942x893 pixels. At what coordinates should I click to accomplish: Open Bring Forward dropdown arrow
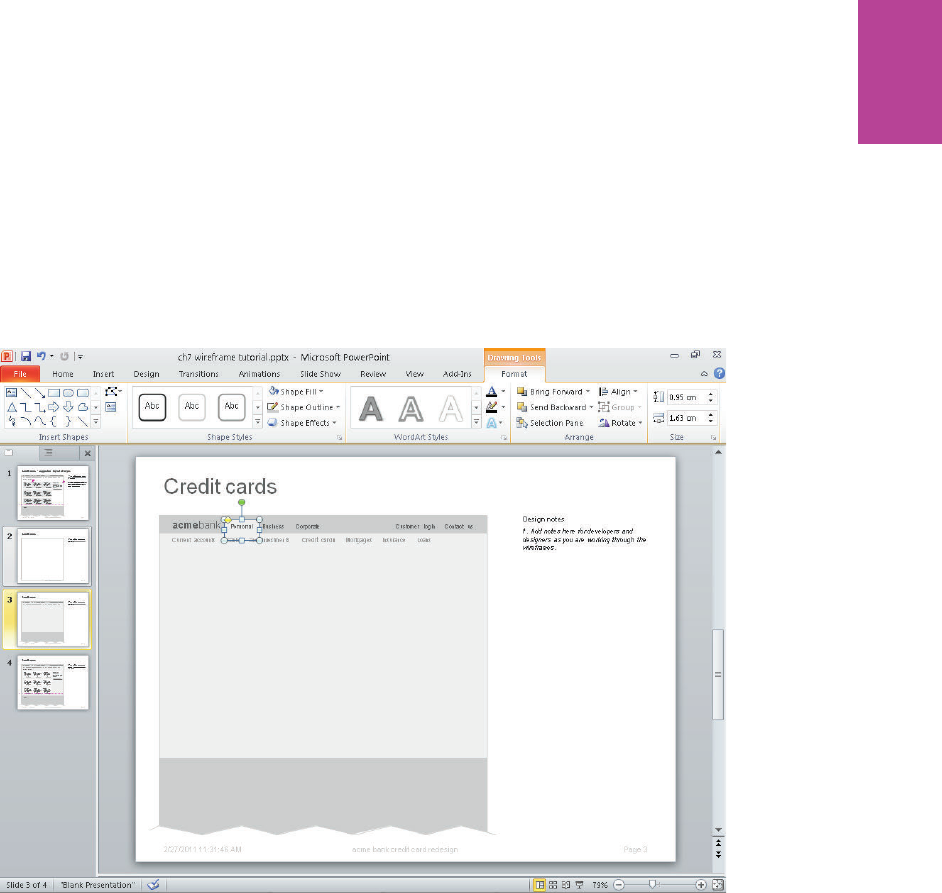coord(588,391)
